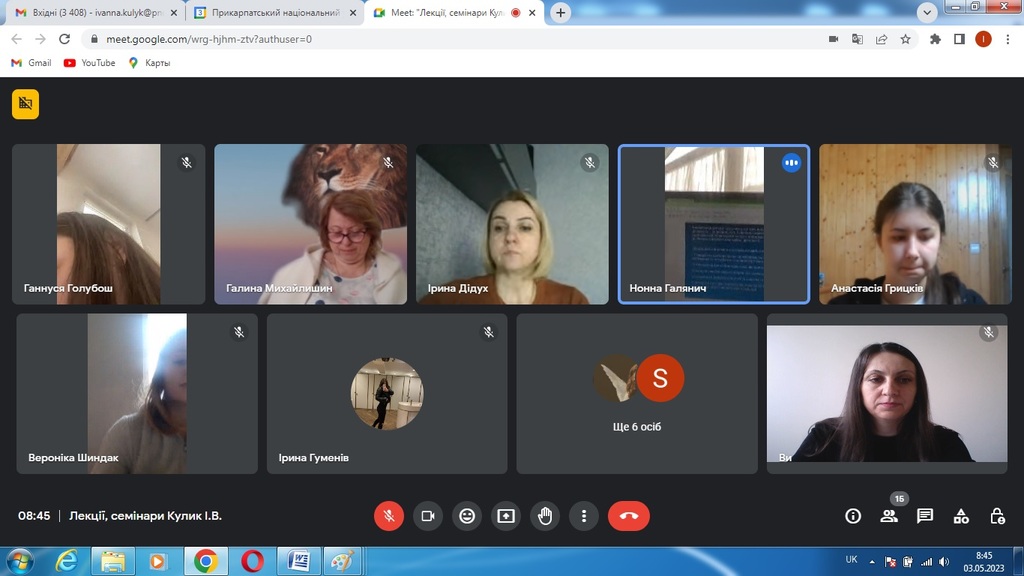The height and width of the screenshot is (576, 1024).
Task: Unmute your microphone in the call bar
Action: [x=389, y=516]
